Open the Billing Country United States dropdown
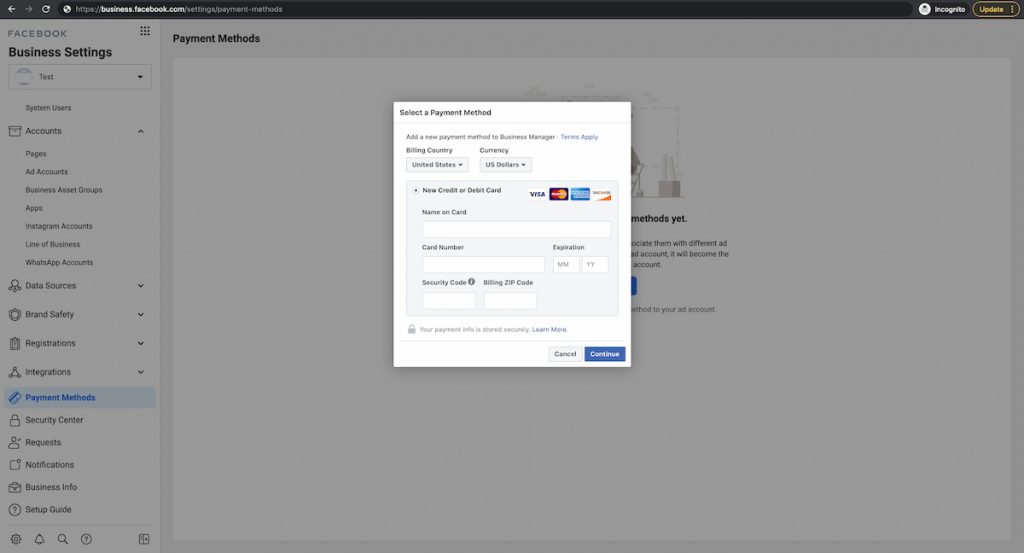The image size is (1024, 553). click(437, 165)
